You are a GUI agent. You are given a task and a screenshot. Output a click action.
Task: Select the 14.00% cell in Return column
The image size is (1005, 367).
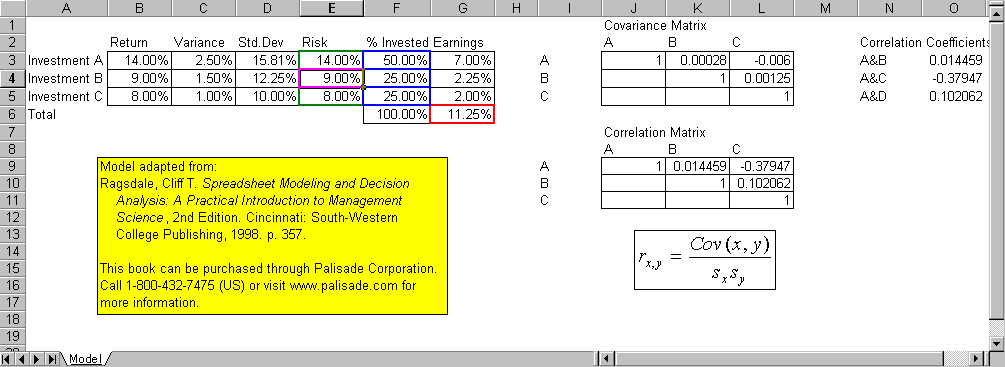(139, 61)
